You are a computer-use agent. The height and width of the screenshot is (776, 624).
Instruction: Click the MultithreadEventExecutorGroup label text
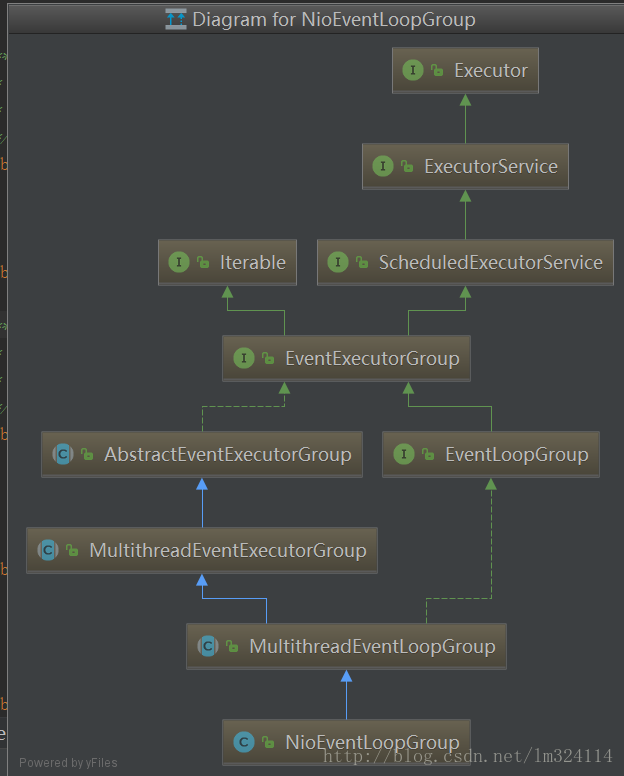point(228,550)
